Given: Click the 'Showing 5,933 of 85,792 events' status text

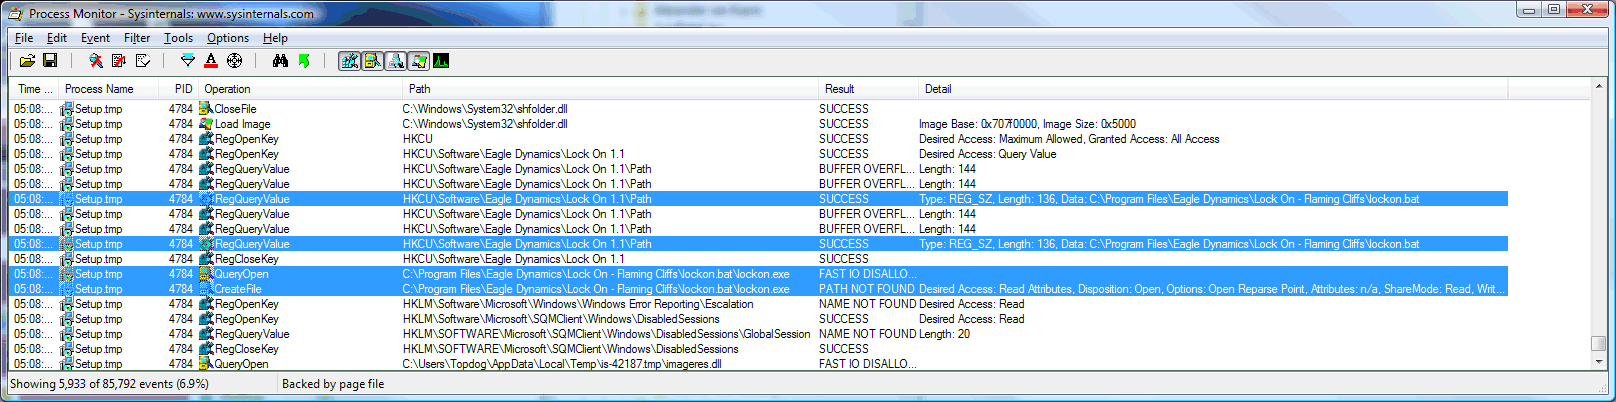Looking at the screenshot, I should pos(109,384).
